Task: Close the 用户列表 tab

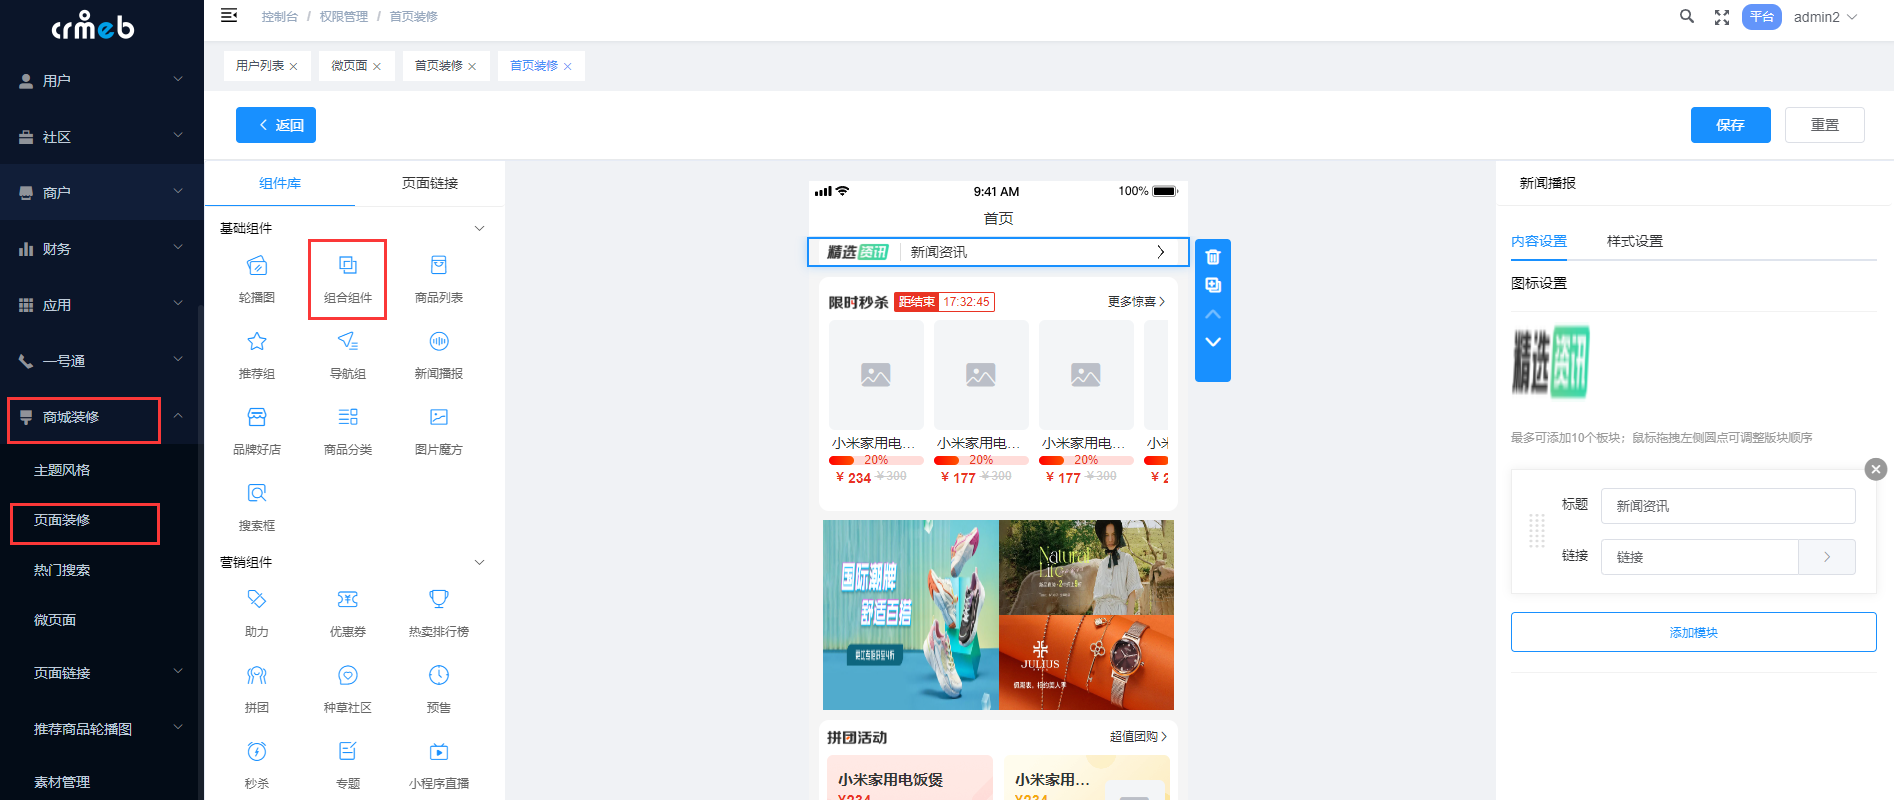Action: tap(293, 66)
